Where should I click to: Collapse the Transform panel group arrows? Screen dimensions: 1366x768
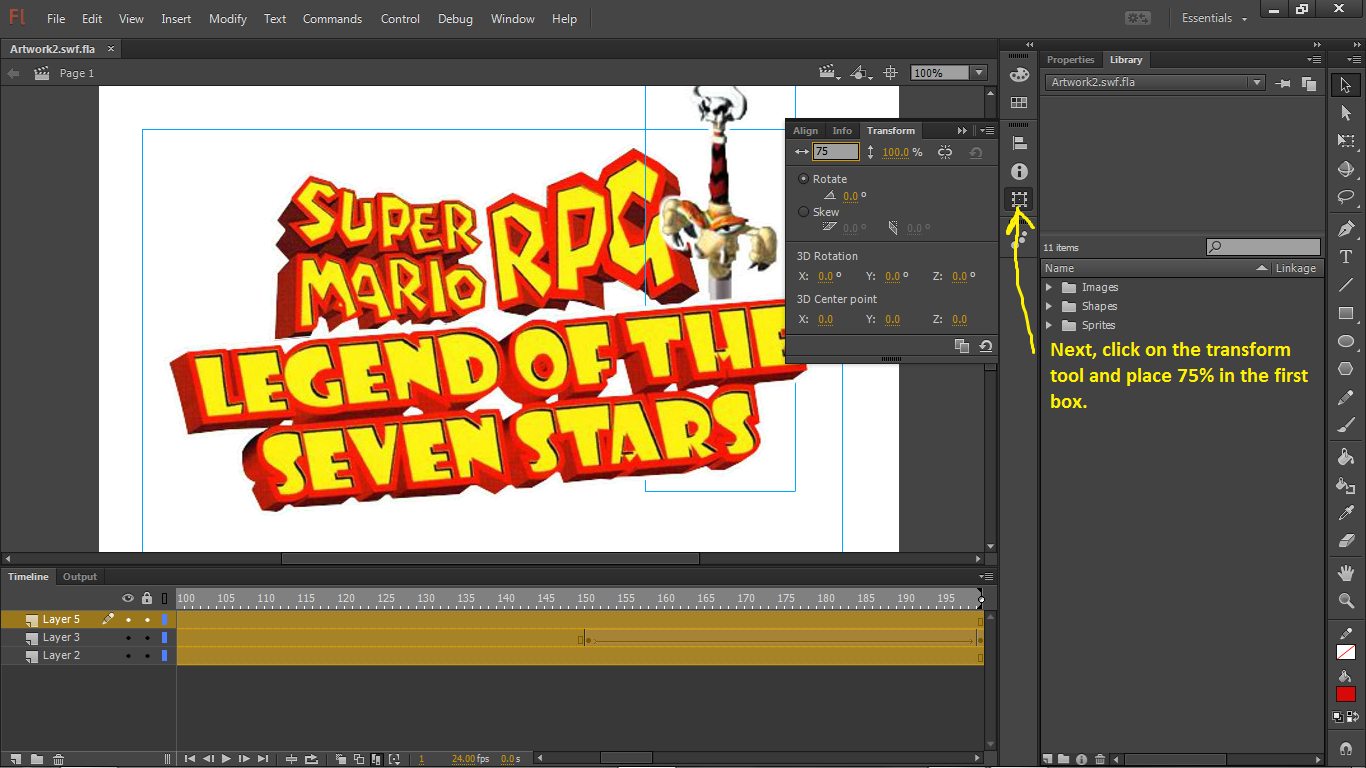coord(962,131)
